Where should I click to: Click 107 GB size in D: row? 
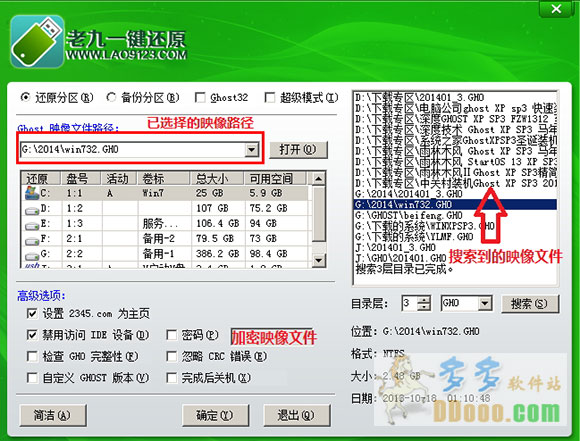[212, 208]
